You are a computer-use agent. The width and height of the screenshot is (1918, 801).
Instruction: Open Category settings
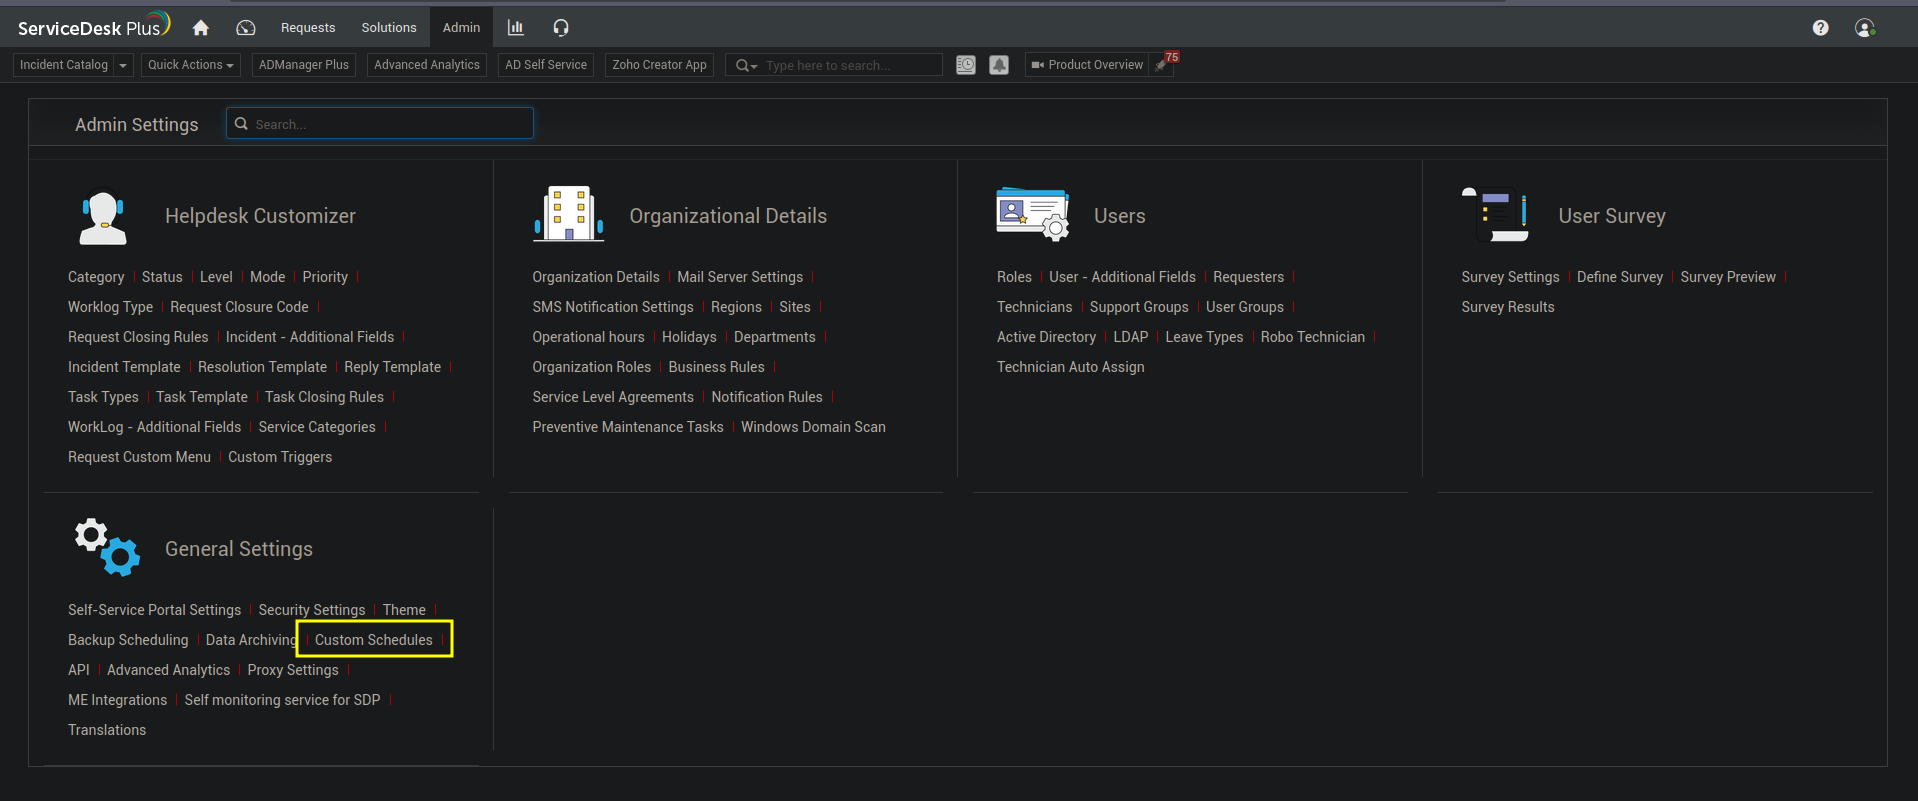tap(96, 277)
